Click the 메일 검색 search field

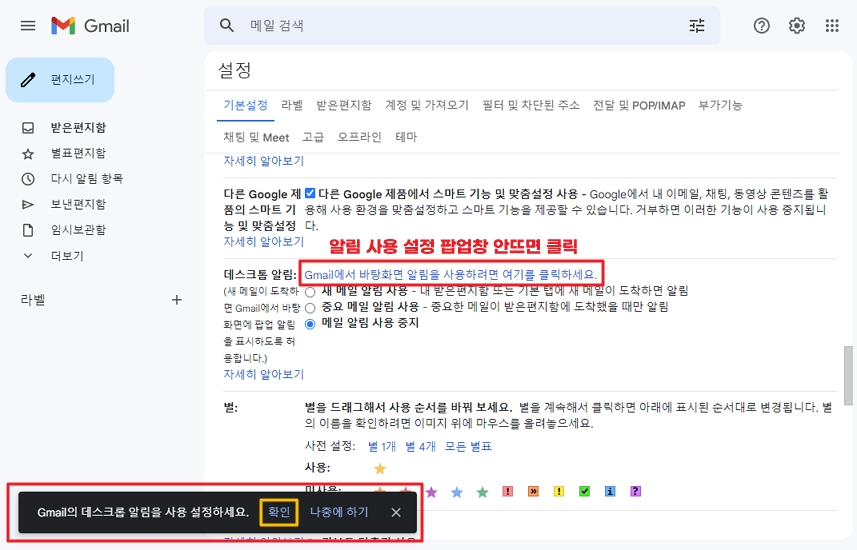(462, 26)
